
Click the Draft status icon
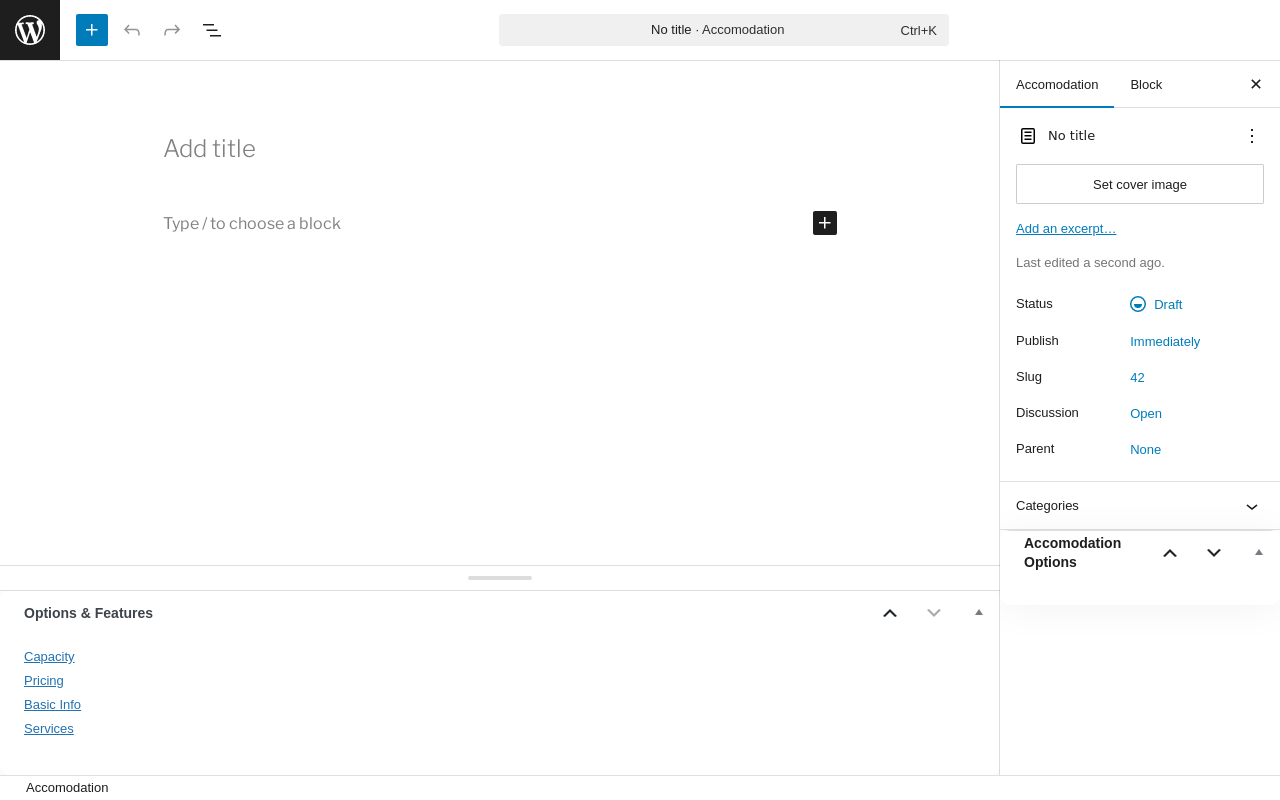[1138, 304]
